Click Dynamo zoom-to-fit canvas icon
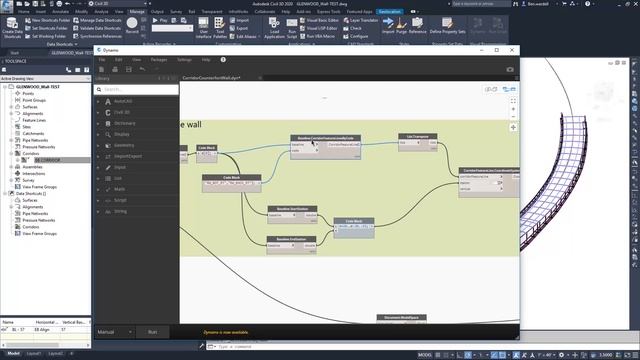Image resolution: width=640 pixels, height=360 pixels. point(513,101)
